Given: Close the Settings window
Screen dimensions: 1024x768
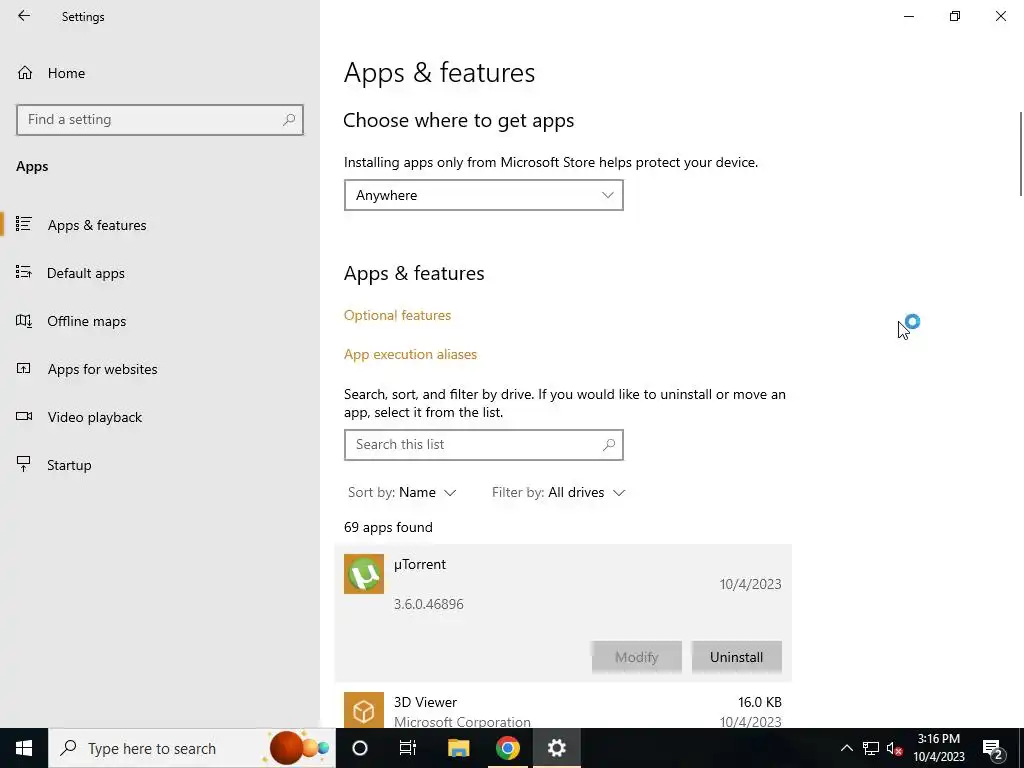Looking at the screenshot, I should click(x=1000, y=16).
